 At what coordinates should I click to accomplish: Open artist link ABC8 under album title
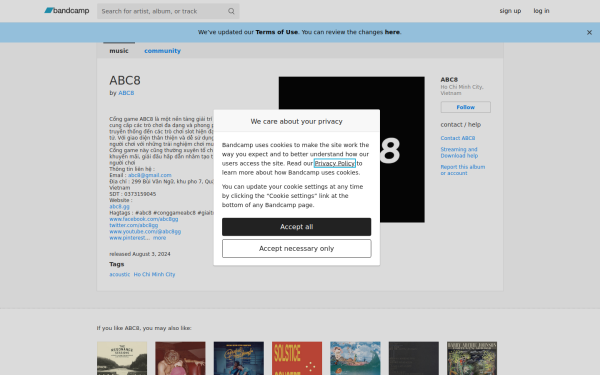(x=126, y=93)
